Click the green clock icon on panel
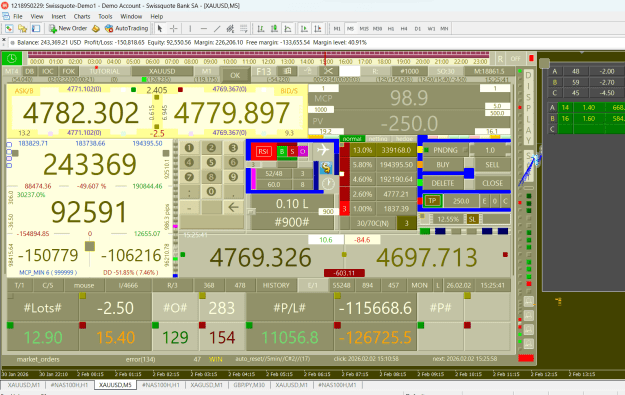 click(12, 58)
